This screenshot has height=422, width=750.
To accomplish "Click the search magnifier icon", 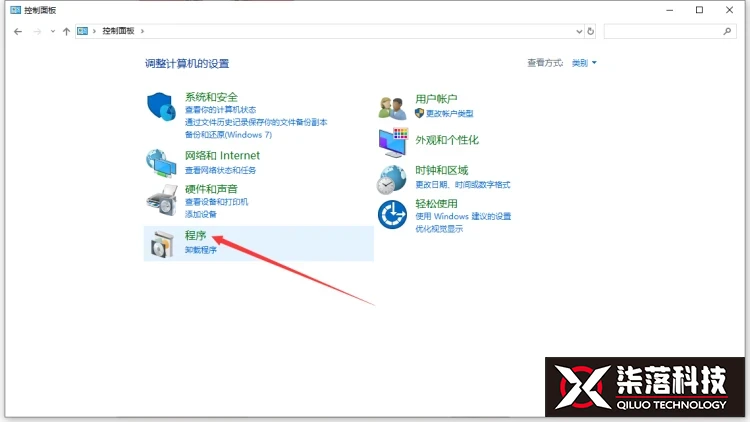I will click(727, 32).
